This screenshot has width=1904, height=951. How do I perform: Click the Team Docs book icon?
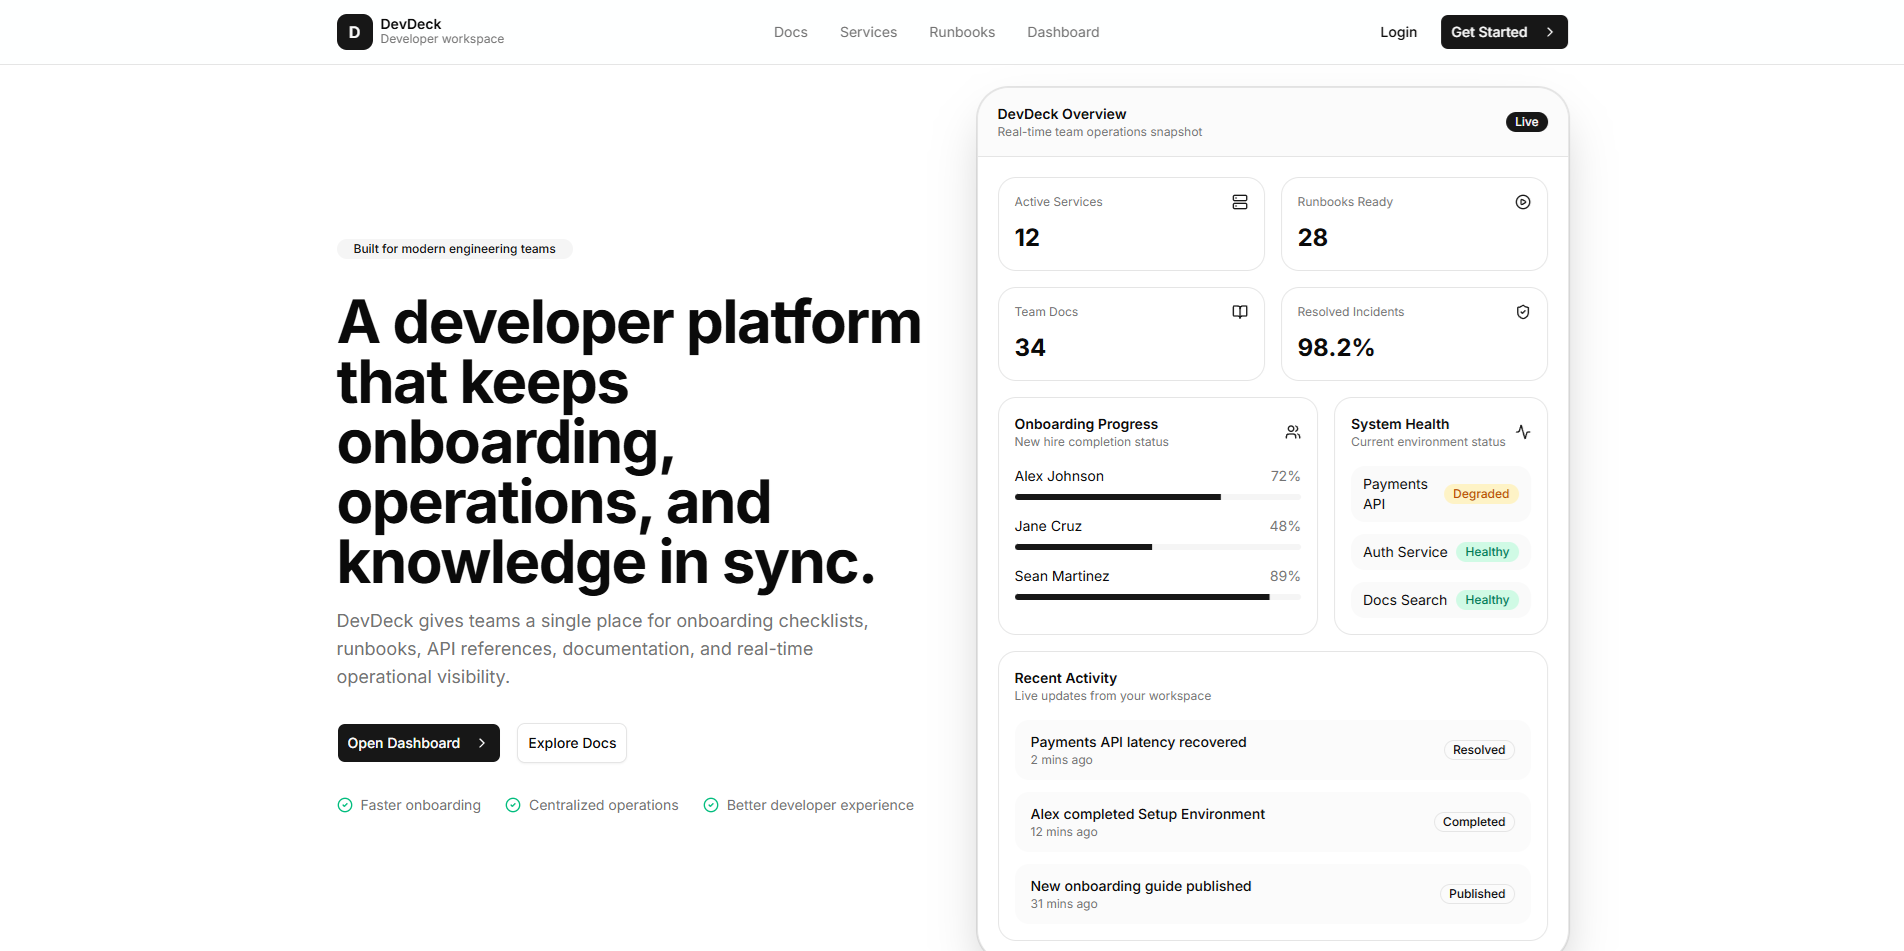1240,312
